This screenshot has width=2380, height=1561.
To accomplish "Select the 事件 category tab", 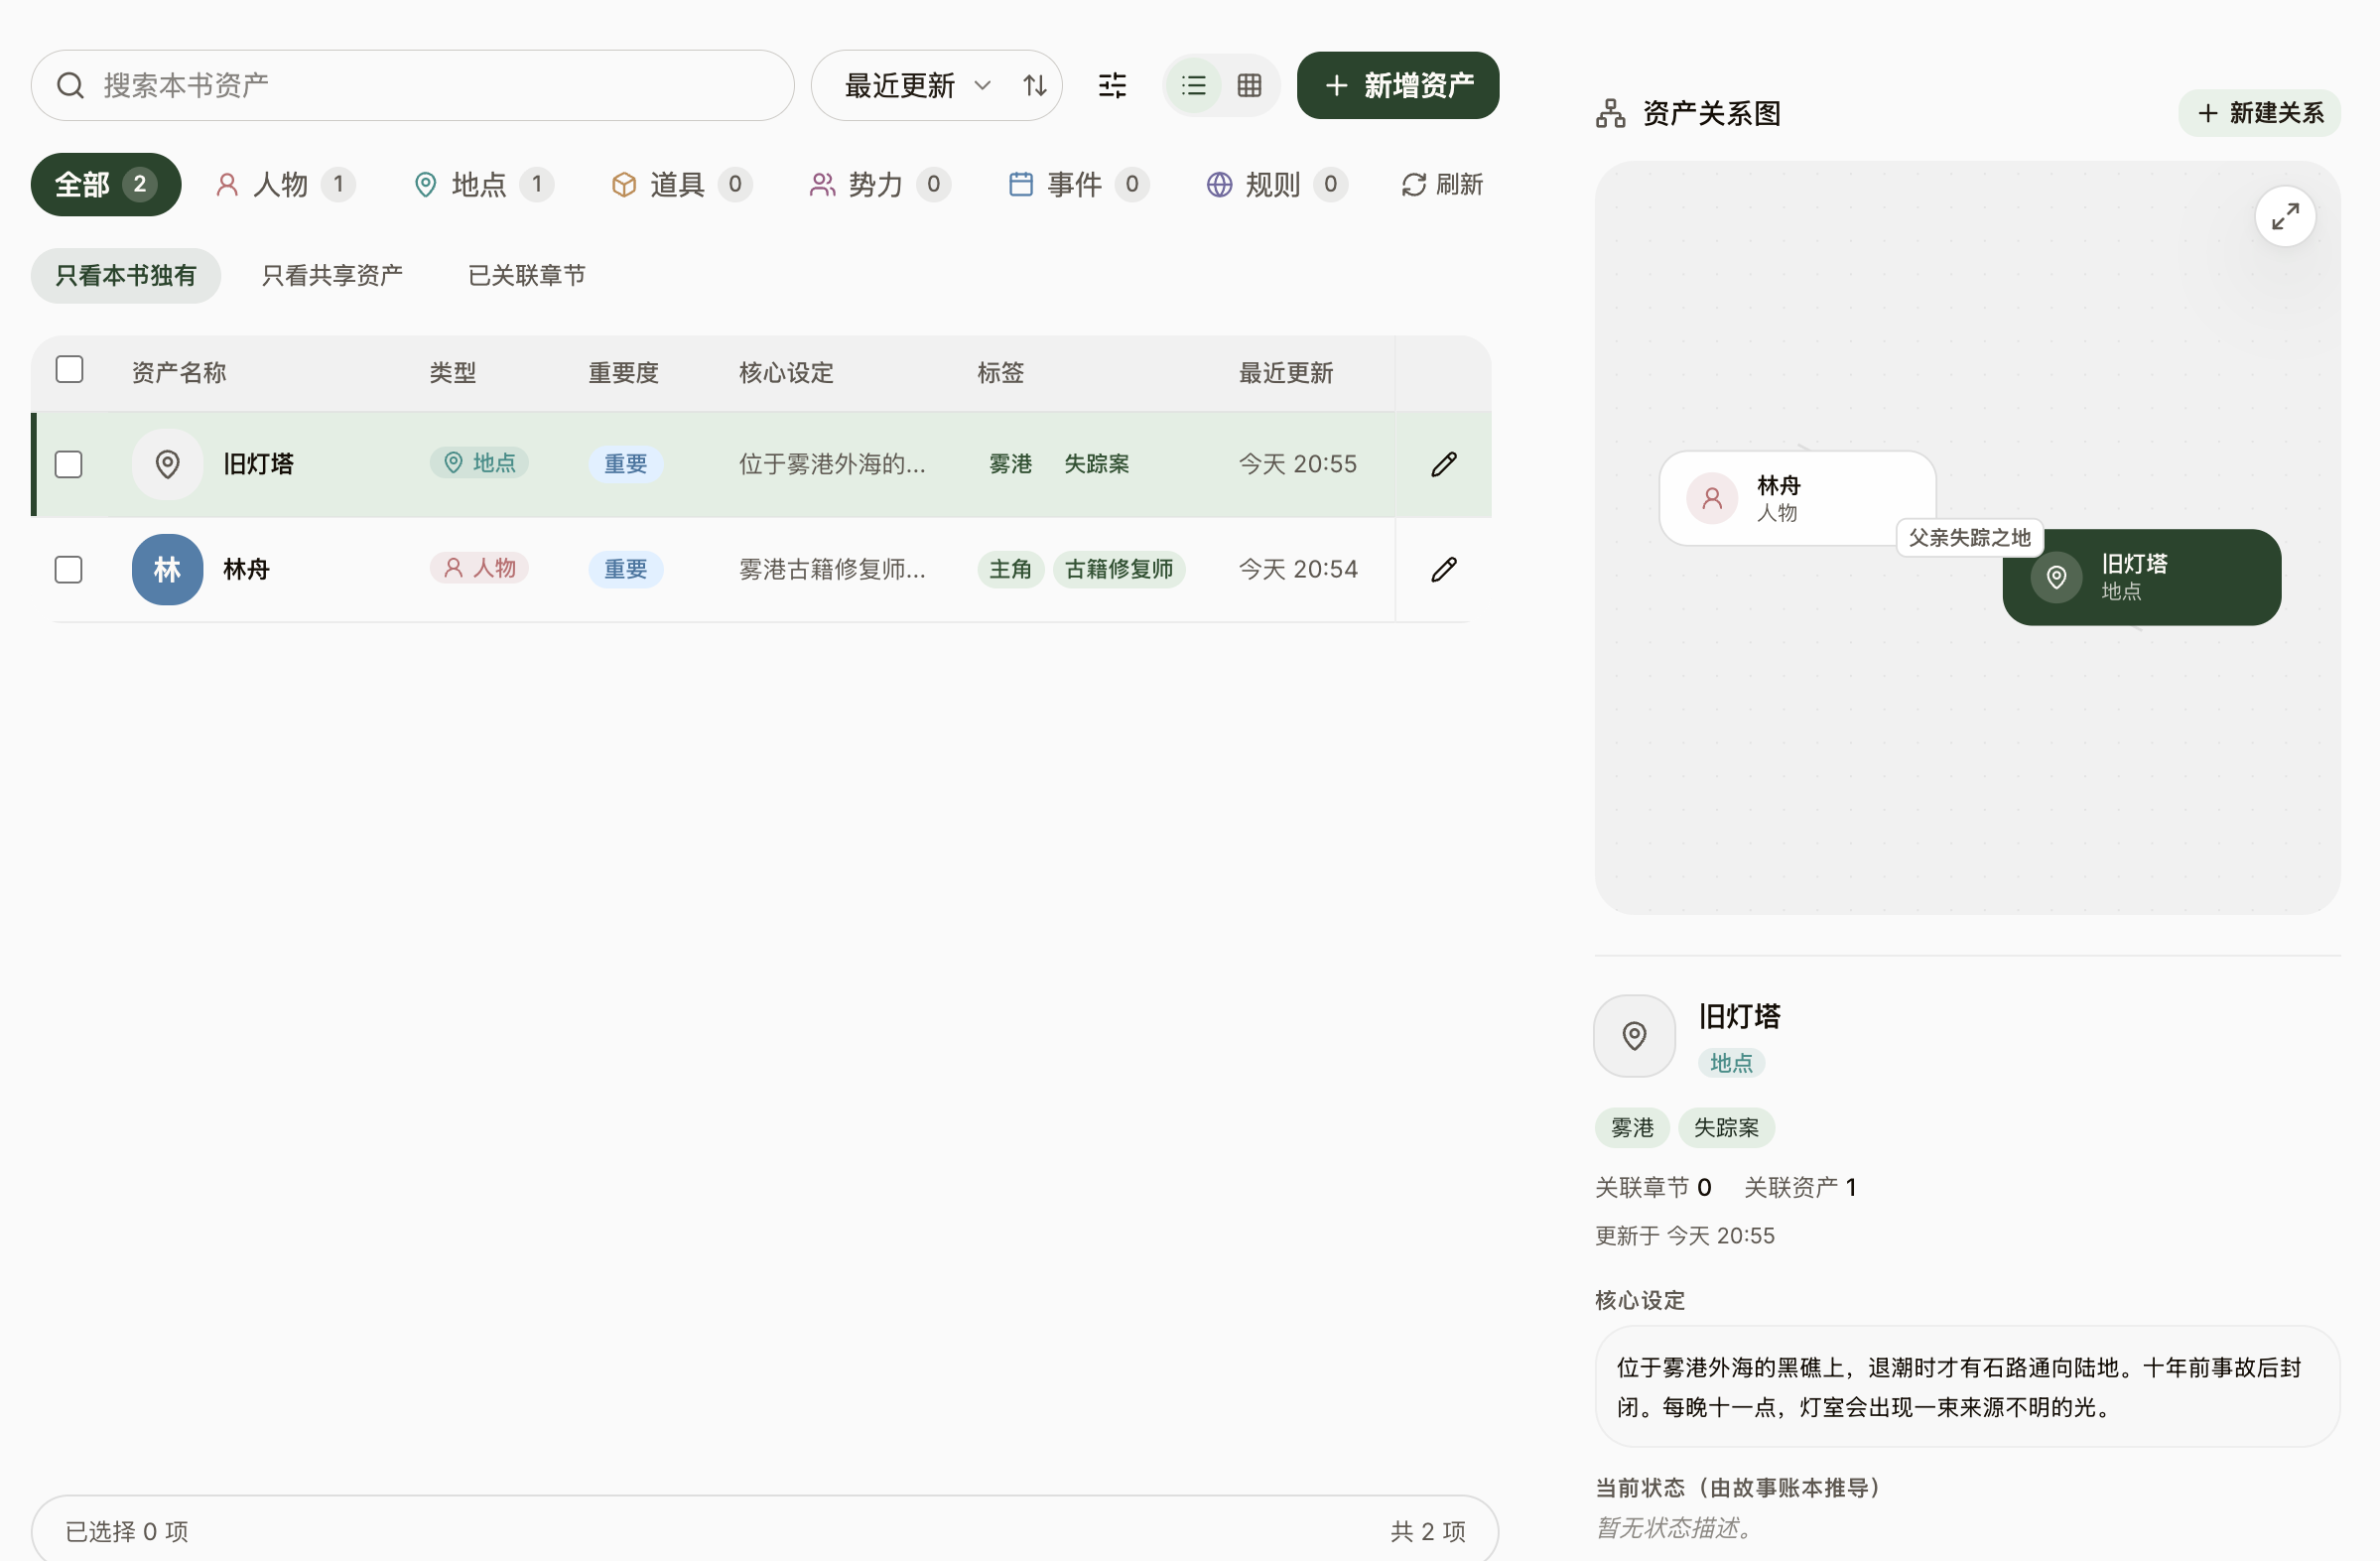I will pyautogui.click(x=1078, y=185).
